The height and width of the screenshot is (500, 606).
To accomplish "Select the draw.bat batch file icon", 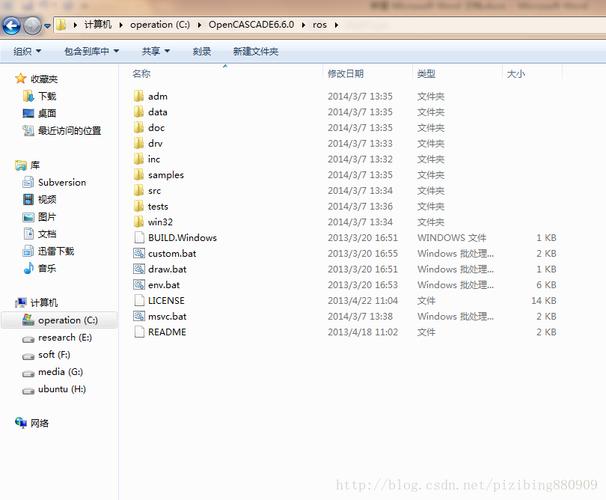I will pyautogui.click(x=139, y=269).
